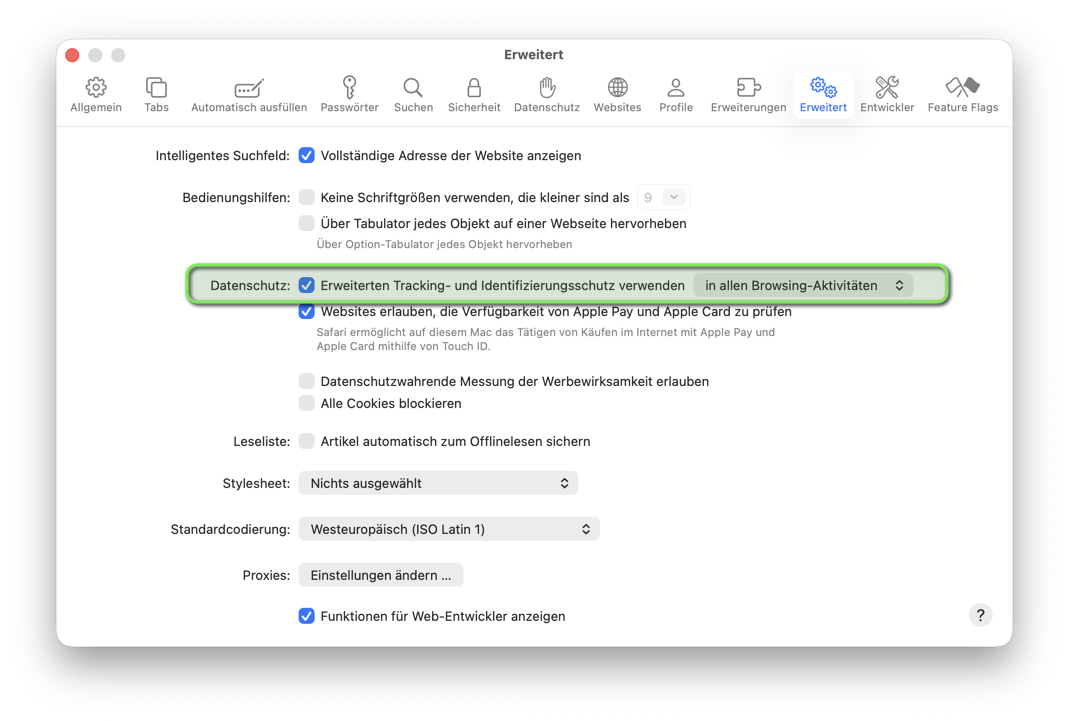Open the Passwörter key icon pane

tap(349, 95)
